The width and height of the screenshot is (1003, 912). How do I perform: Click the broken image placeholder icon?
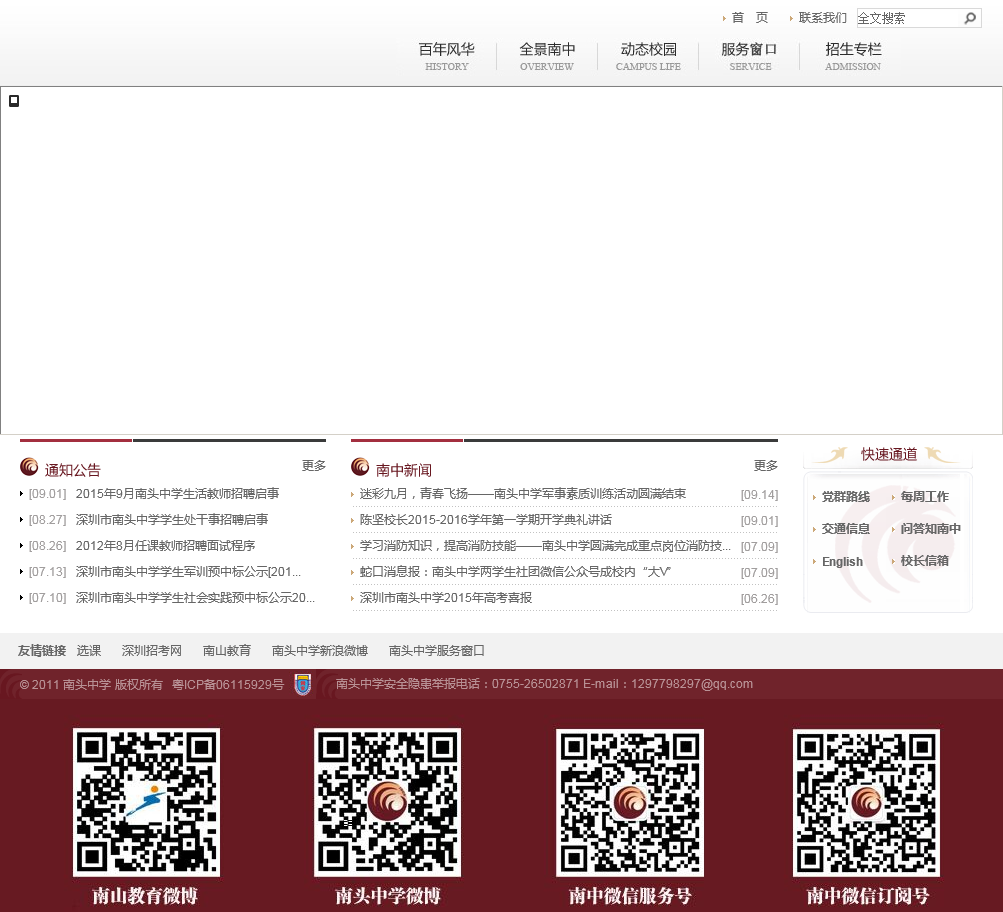click(14, 101)
